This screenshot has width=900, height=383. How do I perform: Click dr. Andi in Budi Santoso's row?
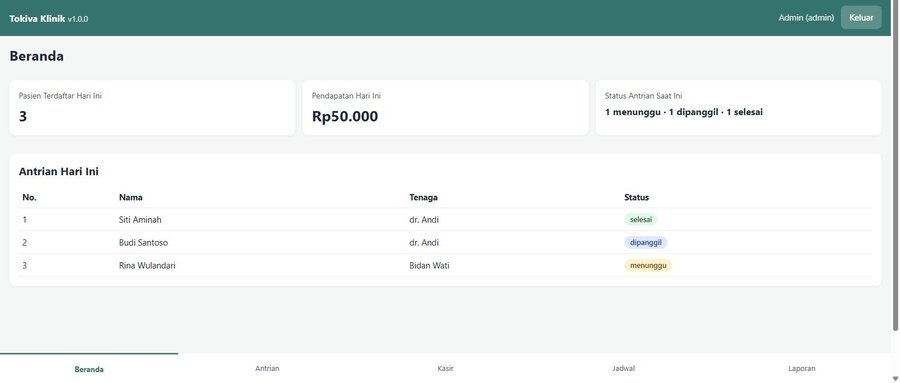(x=424, y=242)
